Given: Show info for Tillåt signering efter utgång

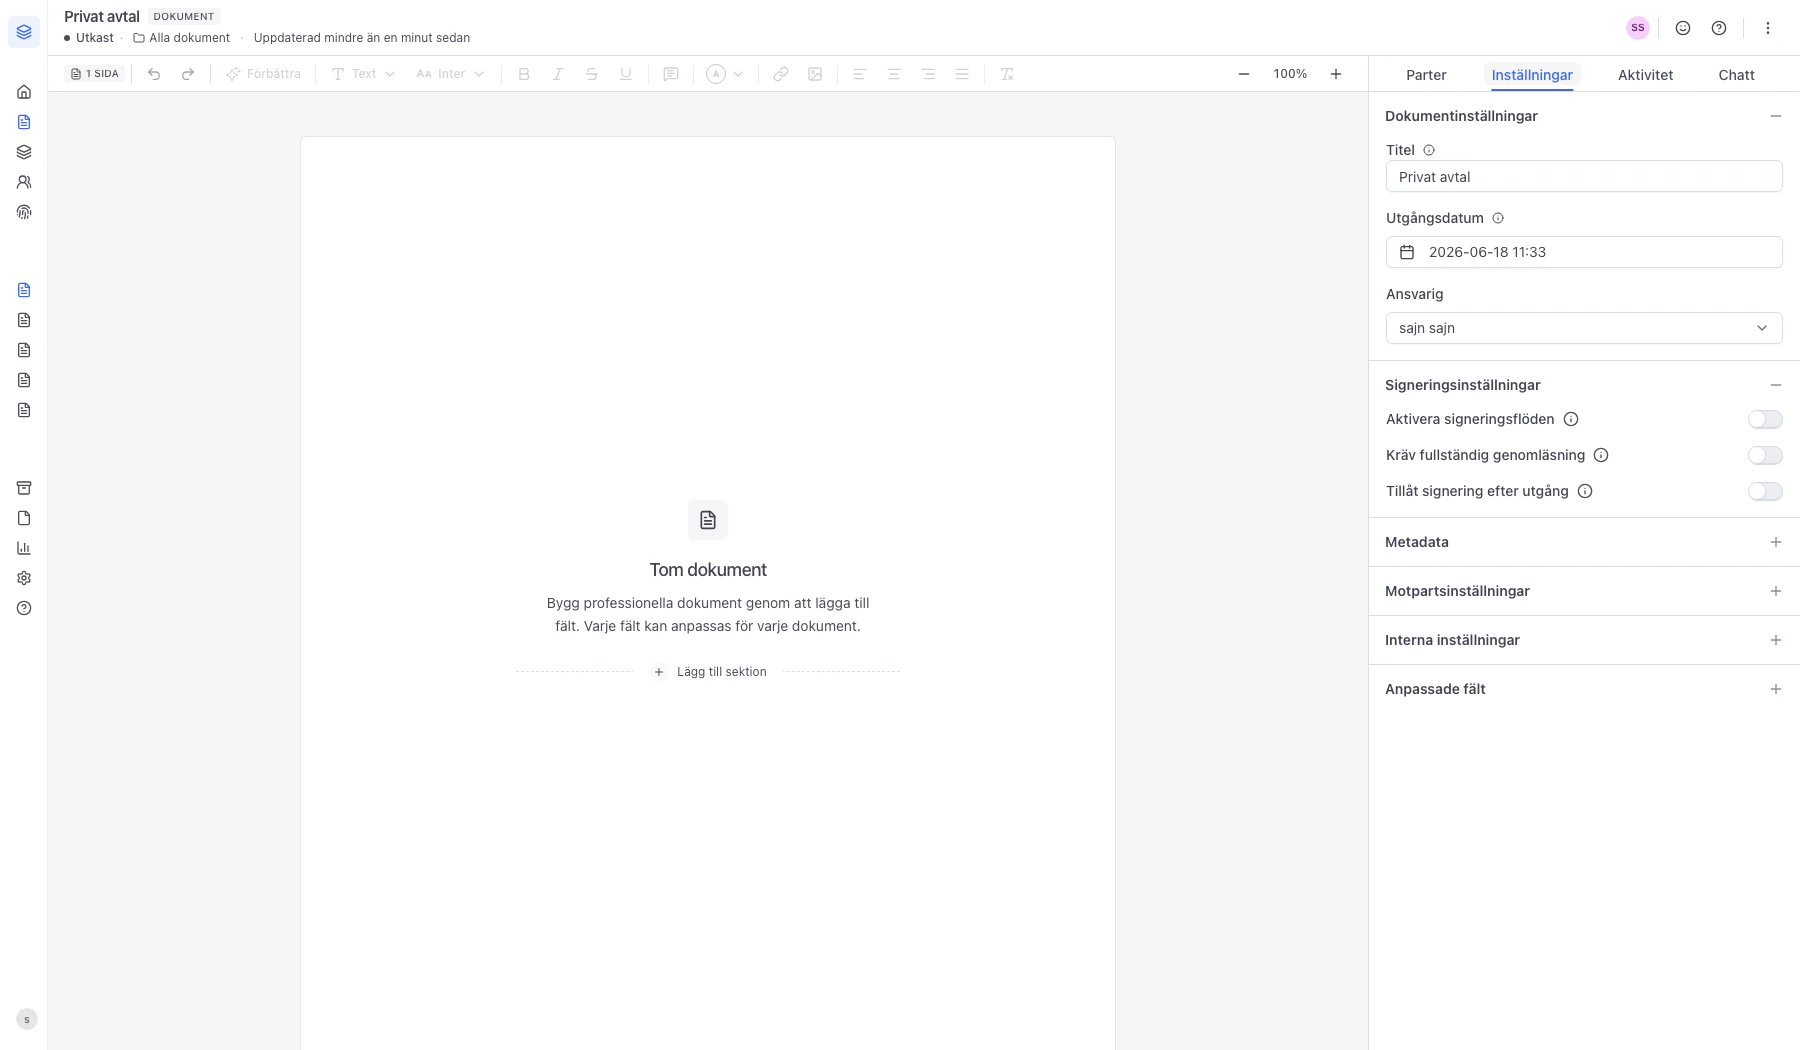Looking at the screenshot, I should [1585, 491].
